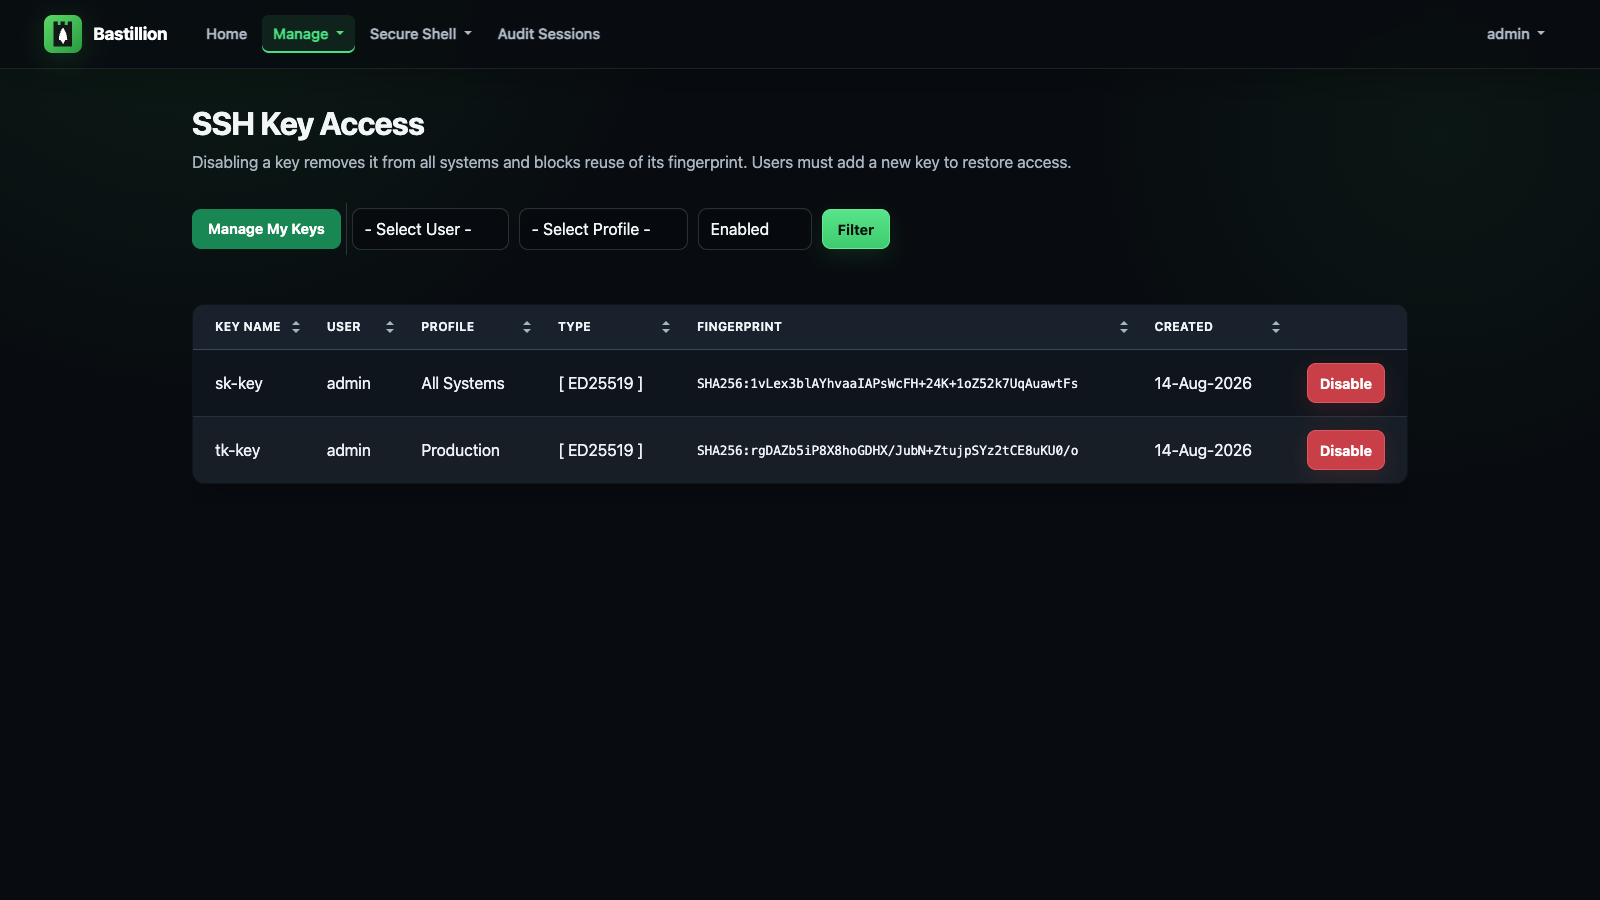Sort table by Key Name column arrows
Screen dimensions: 1600x900
pos(296,327)
